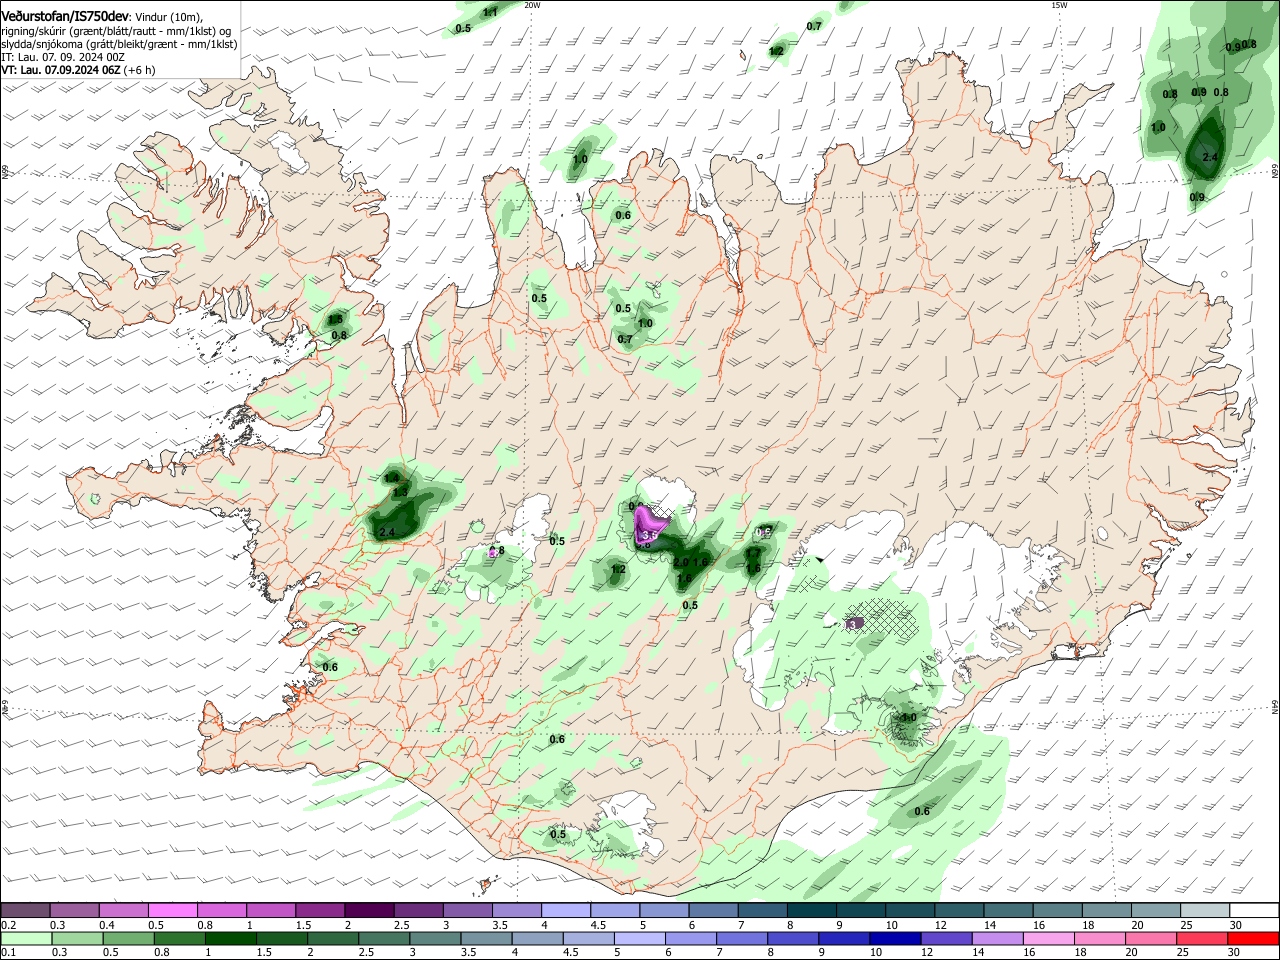The height and width of the screenshot is (960, 1280).
Task: Click the '1.0' value over the southeast glacier peak
Action: (909, 717)
